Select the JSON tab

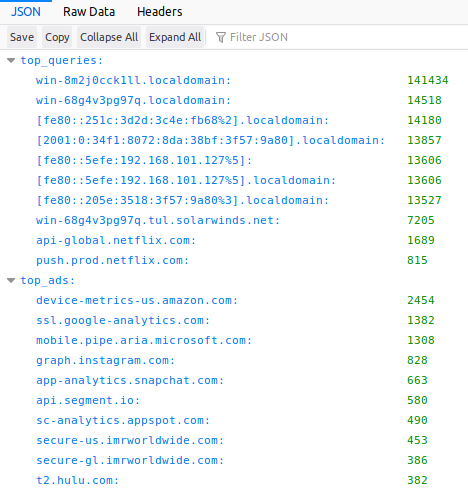click(x=26, y=12)
